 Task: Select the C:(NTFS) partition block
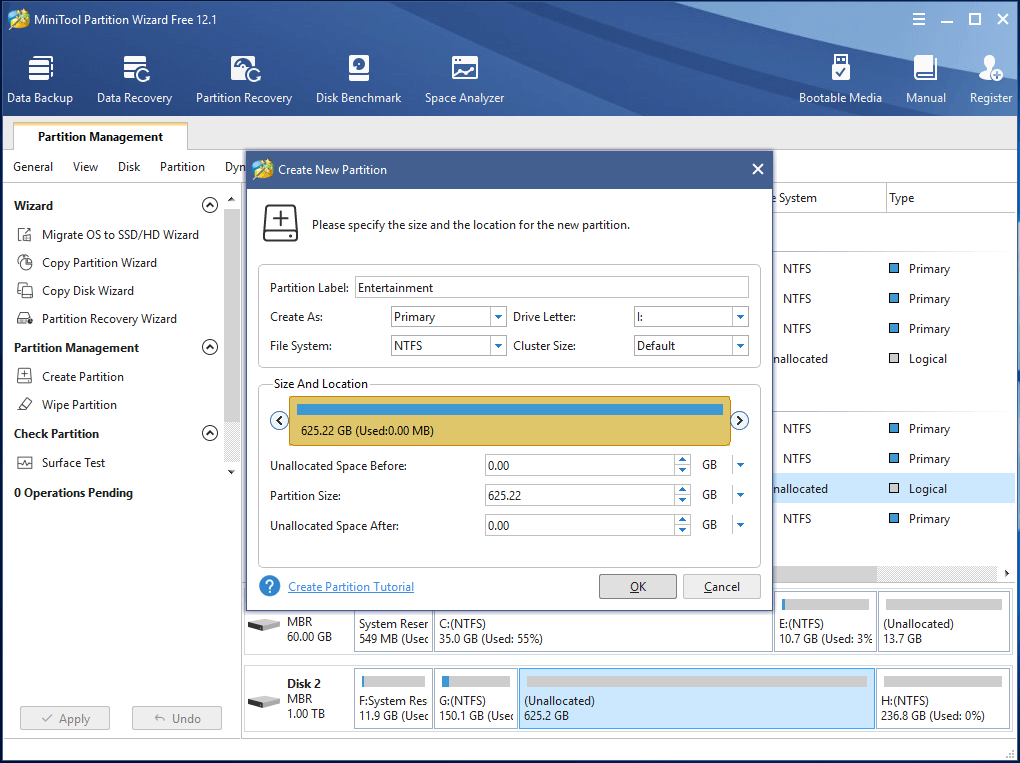(603, 631)
